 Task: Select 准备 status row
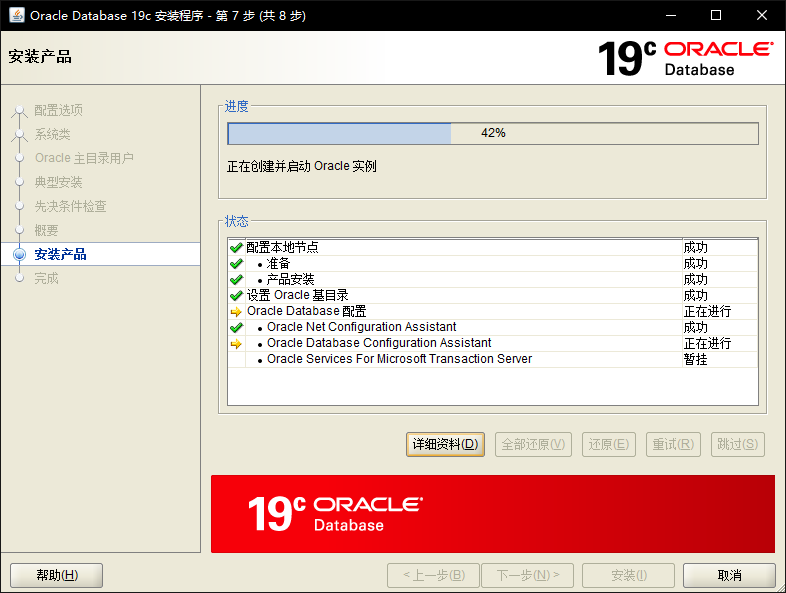493,264
